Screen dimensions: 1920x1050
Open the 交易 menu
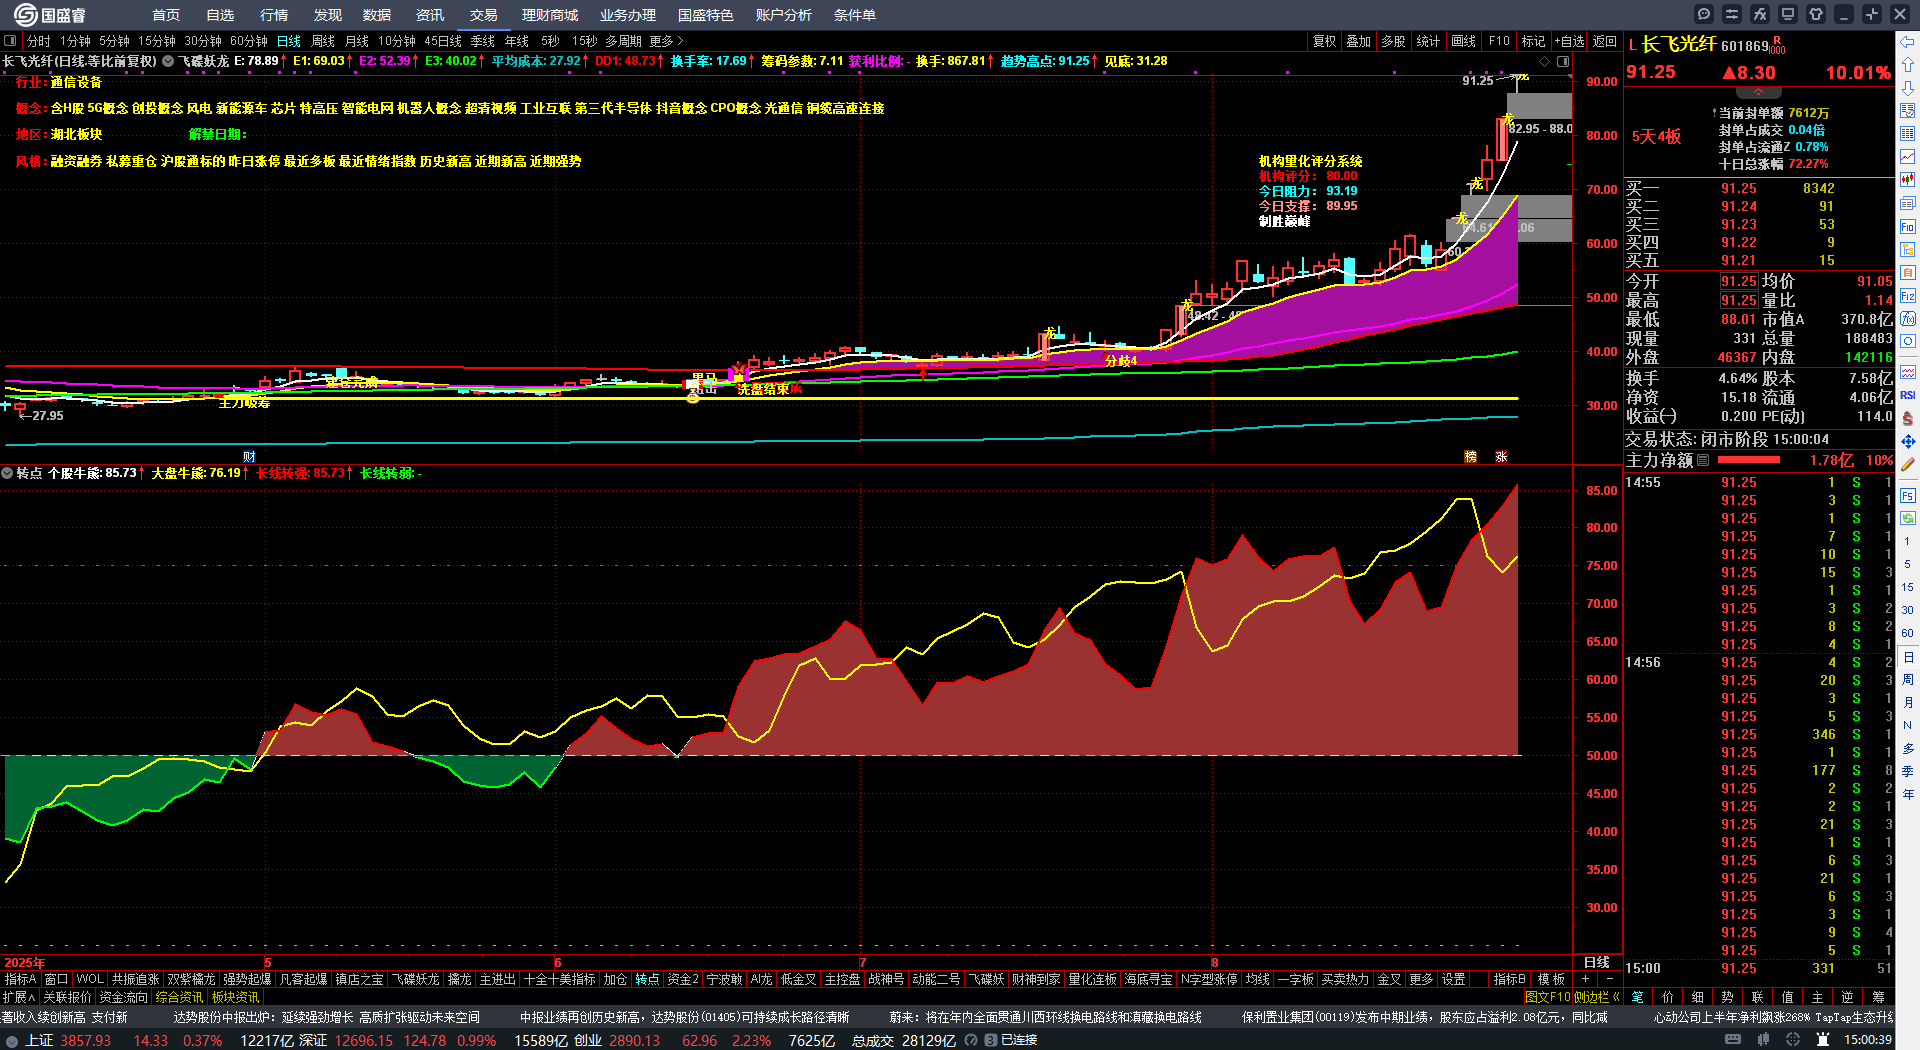[x=484, y=15]
